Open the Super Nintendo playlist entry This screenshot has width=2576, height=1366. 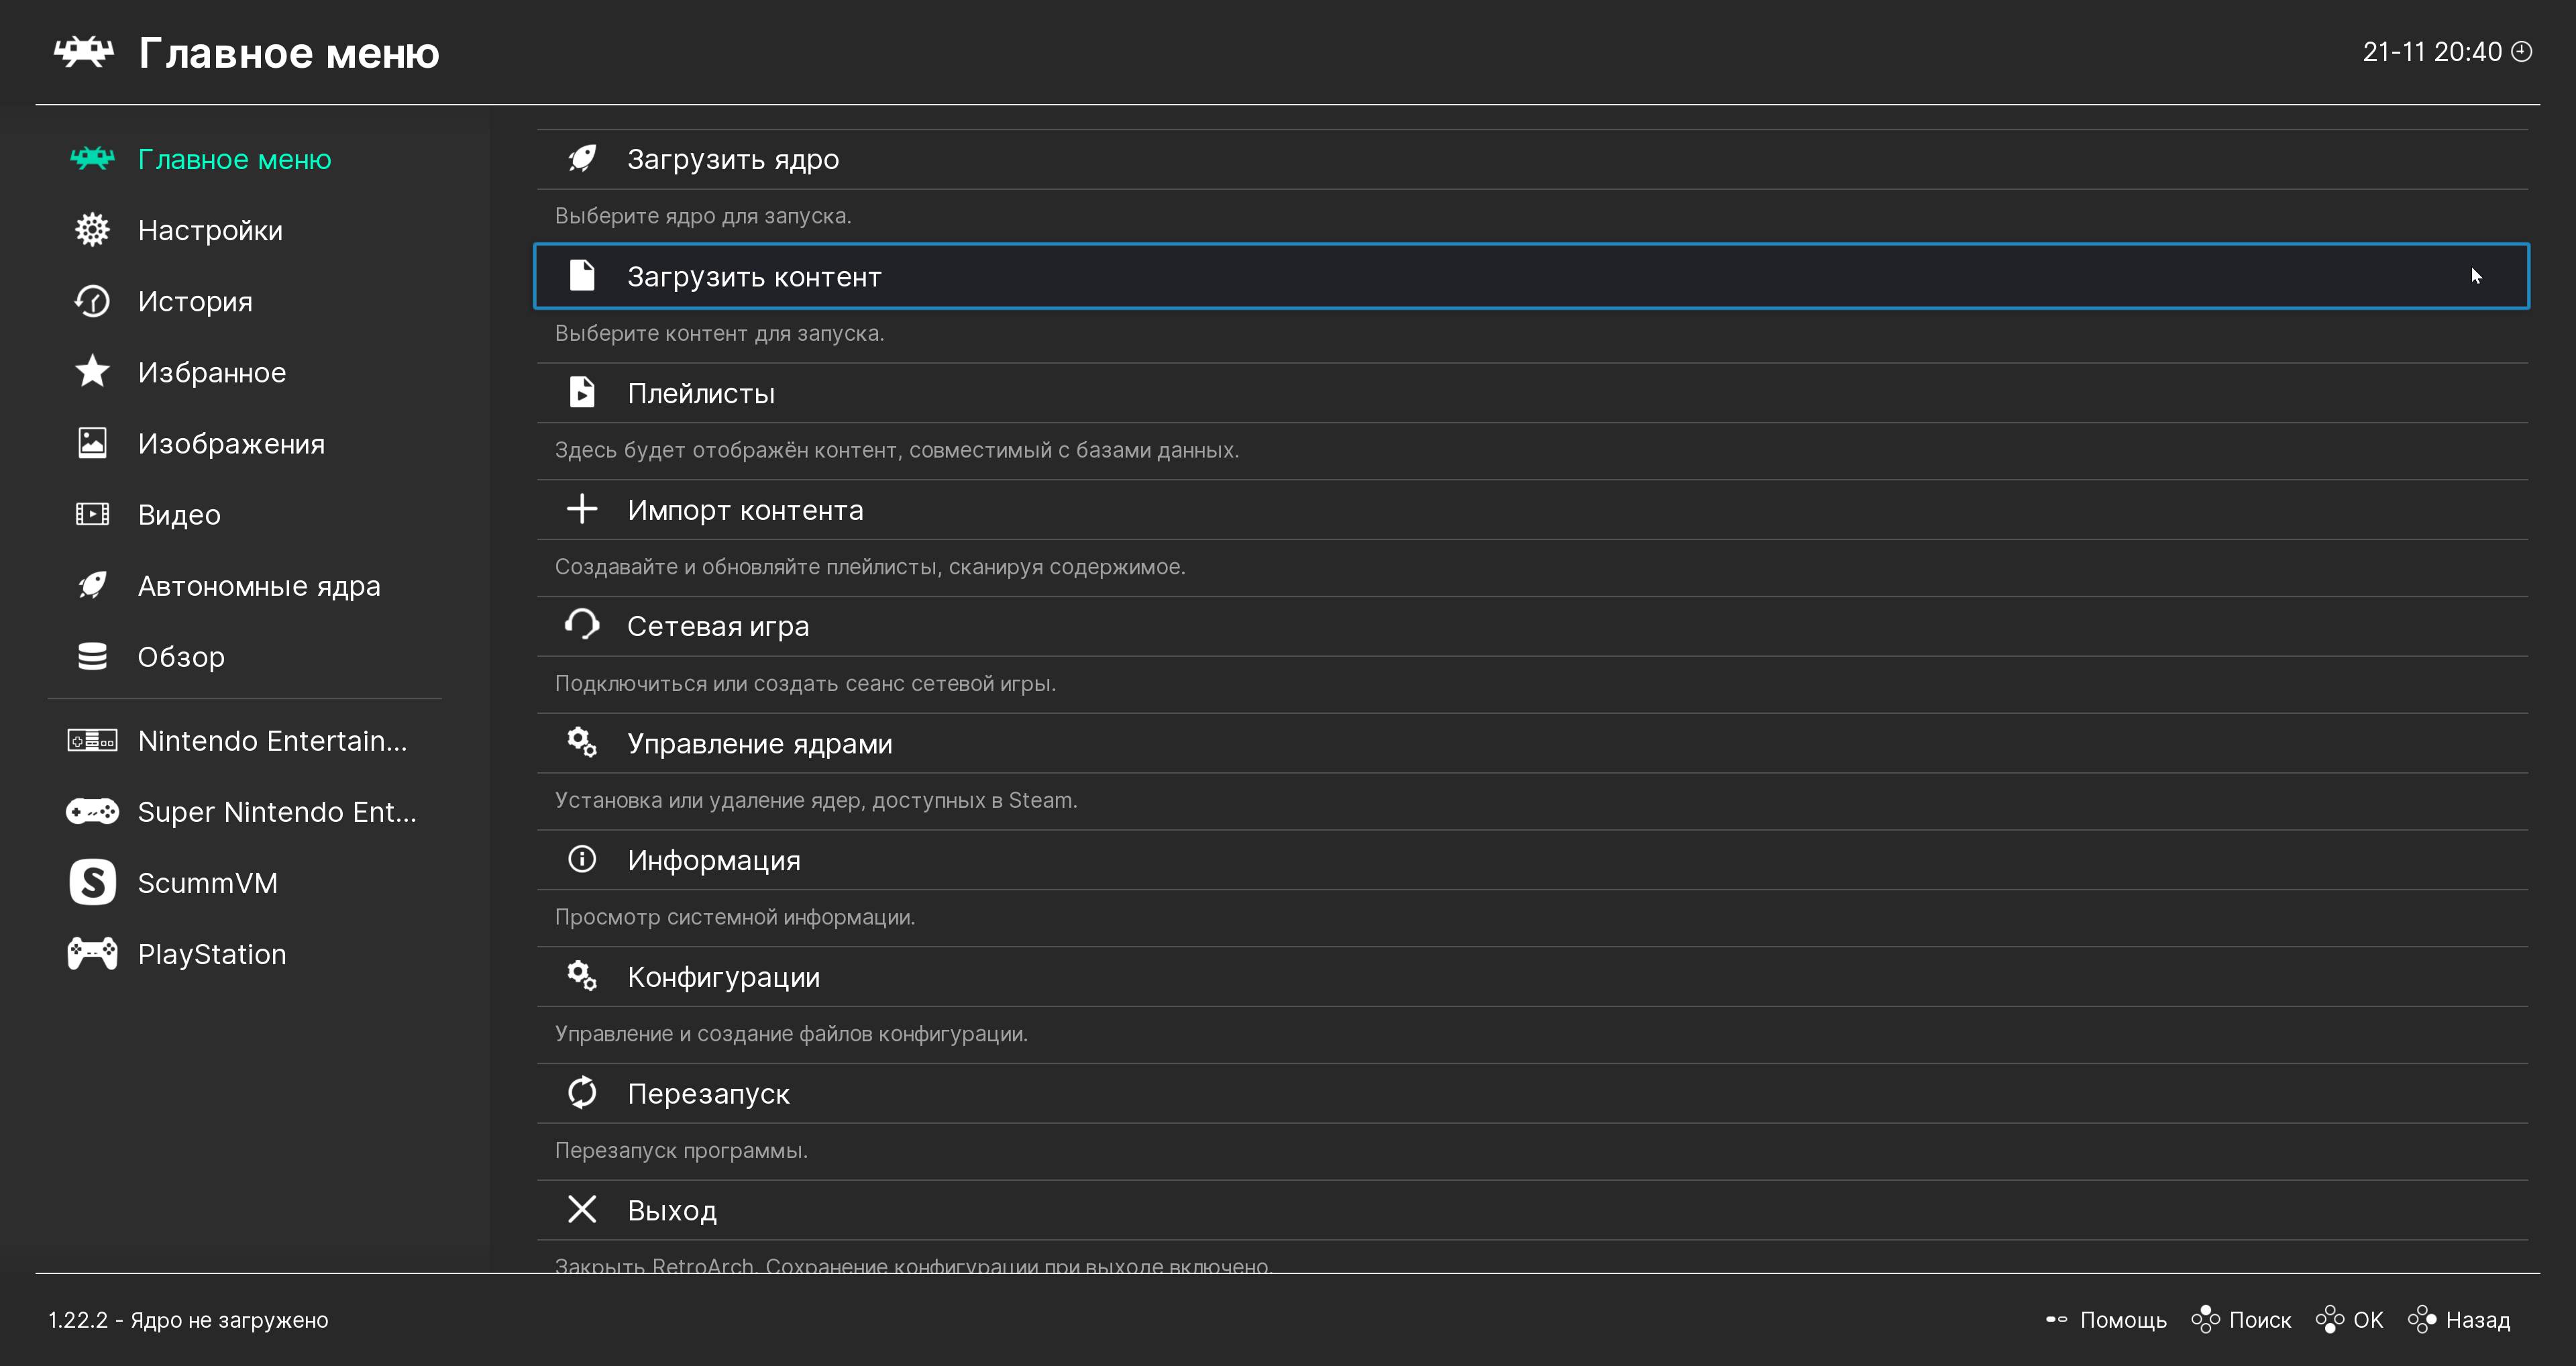[276, 812]
